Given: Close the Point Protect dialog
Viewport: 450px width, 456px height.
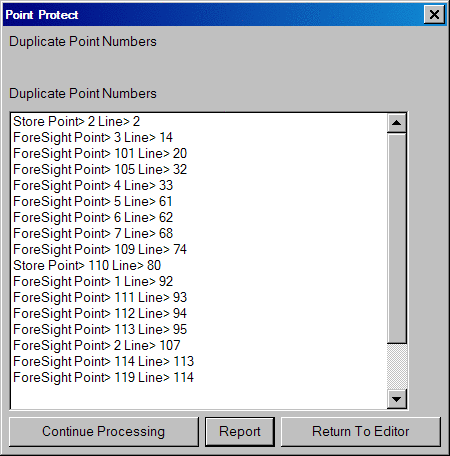Looking at the screenshot, I should pyautogui.click(x=434, y=15).
